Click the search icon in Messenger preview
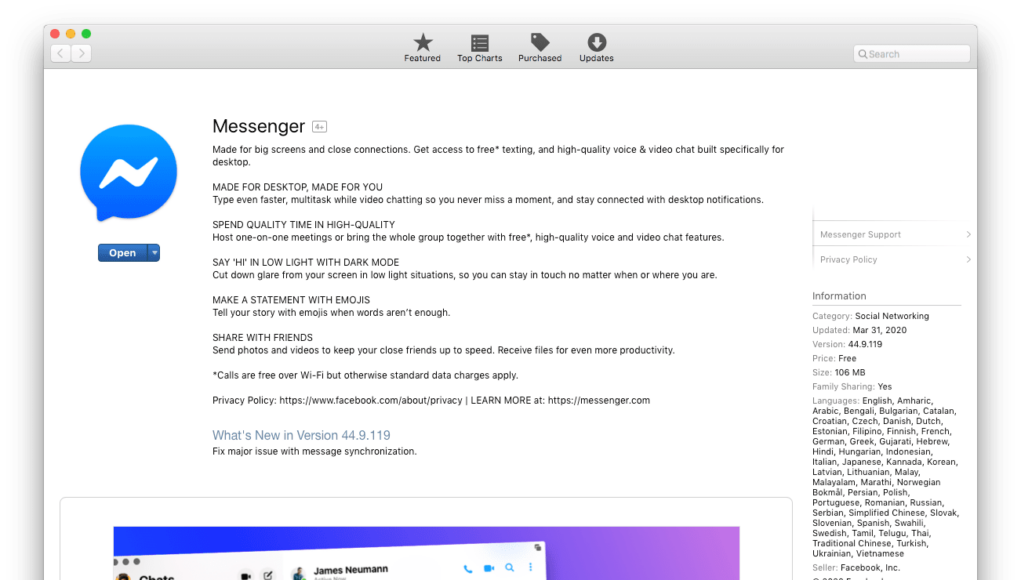Viewport: 1021px width, 580px height. (510, 568)
